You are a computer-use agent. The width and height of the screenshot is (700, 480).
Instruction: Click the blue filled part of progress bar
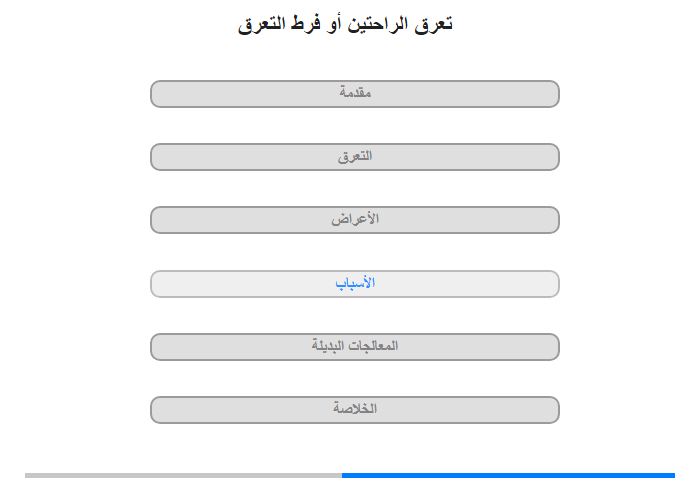point(508,476)
